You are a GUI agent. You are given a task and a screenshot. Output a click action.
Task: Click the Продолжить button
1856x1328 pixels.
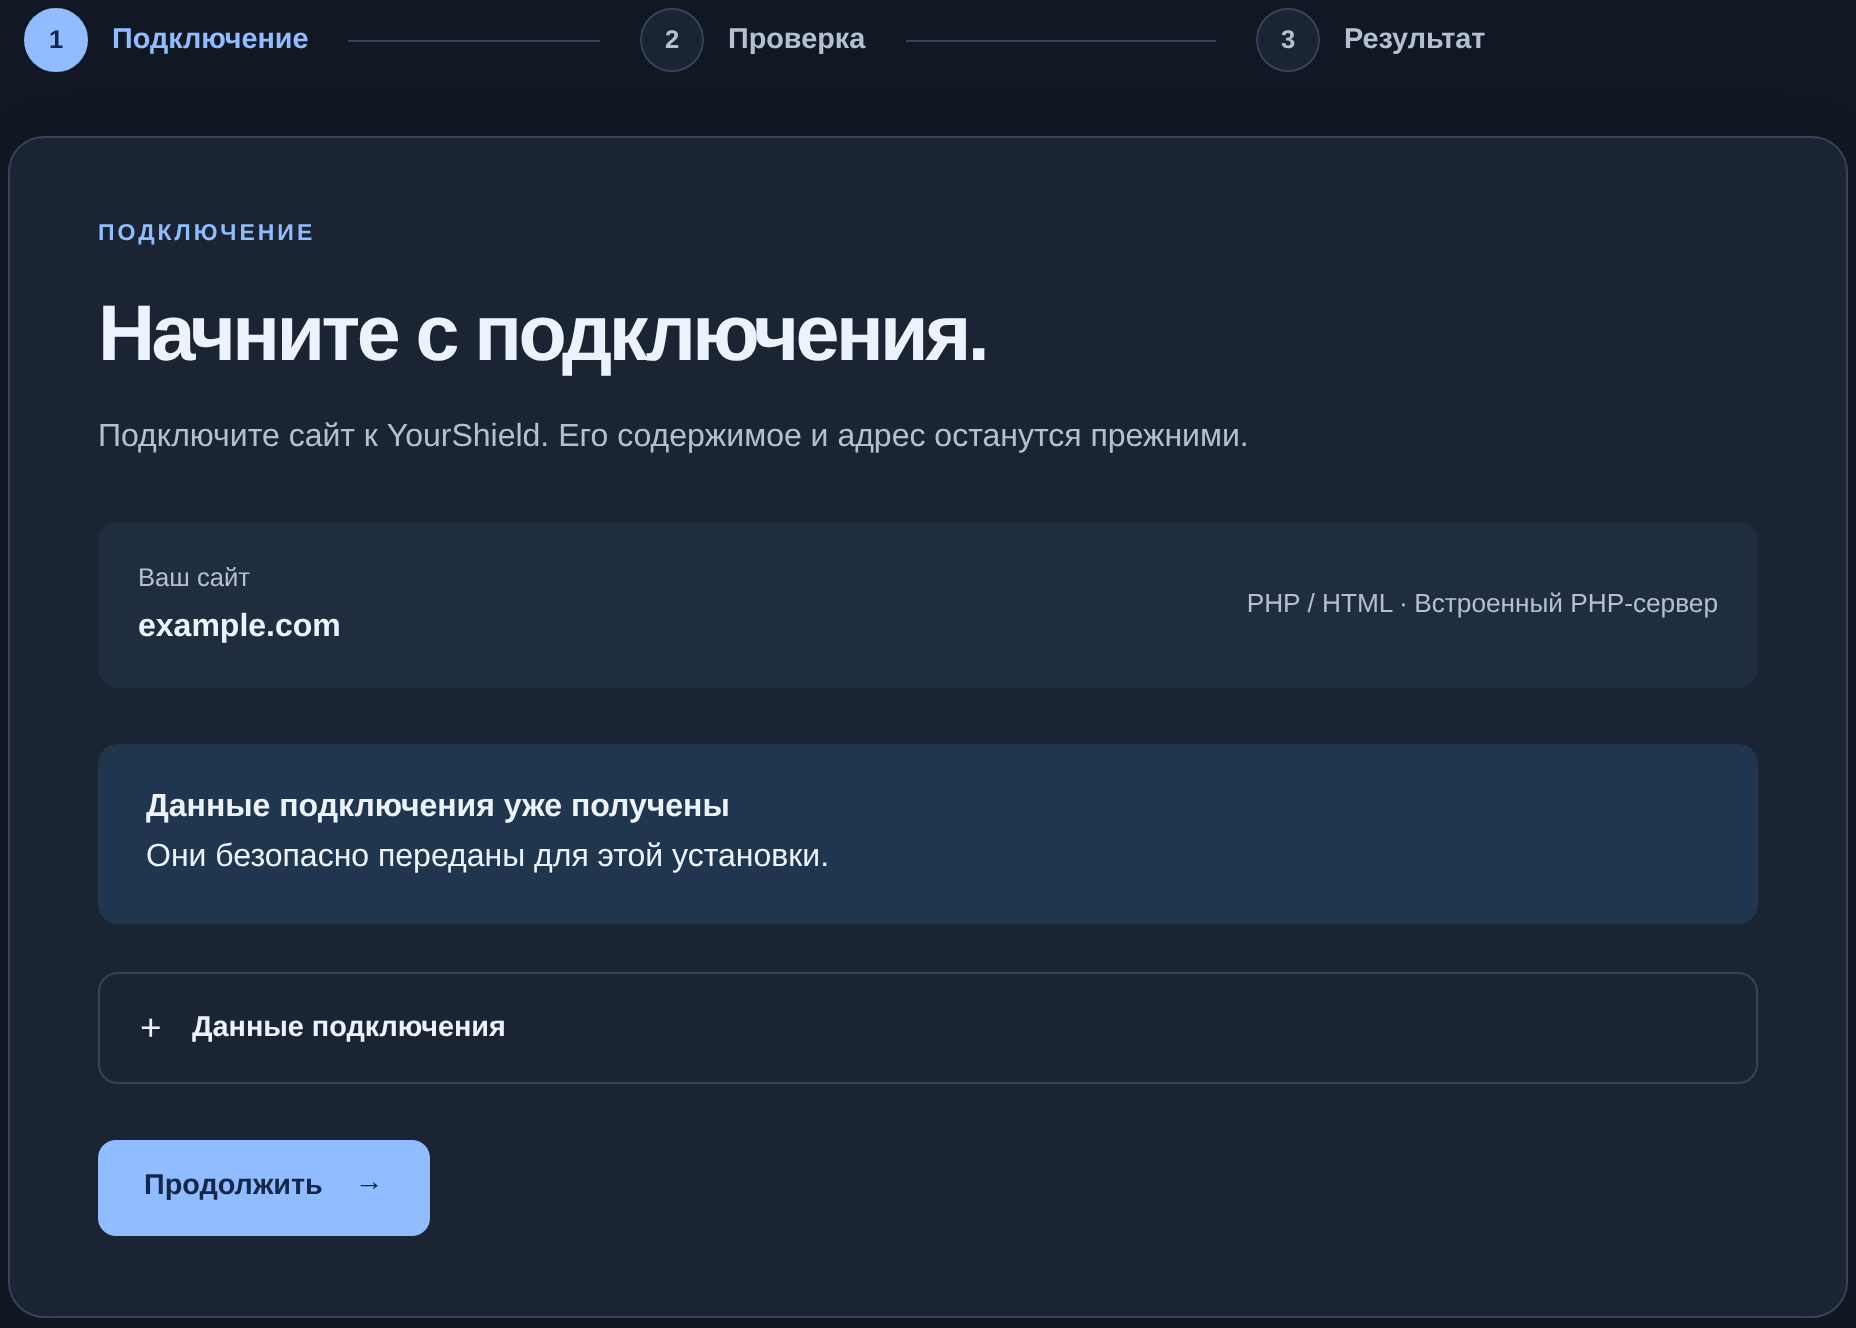pyautogui.click(x=264, y=1187)
